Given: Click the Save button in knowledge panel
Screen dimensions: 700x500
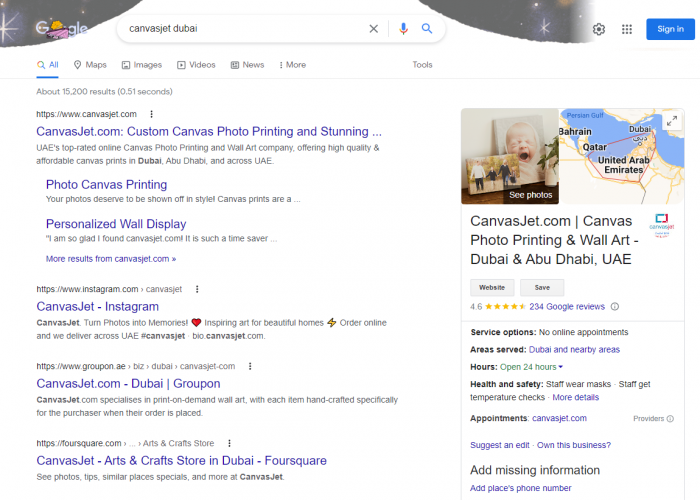Looking at the screenshot, I should click(542, 288).
